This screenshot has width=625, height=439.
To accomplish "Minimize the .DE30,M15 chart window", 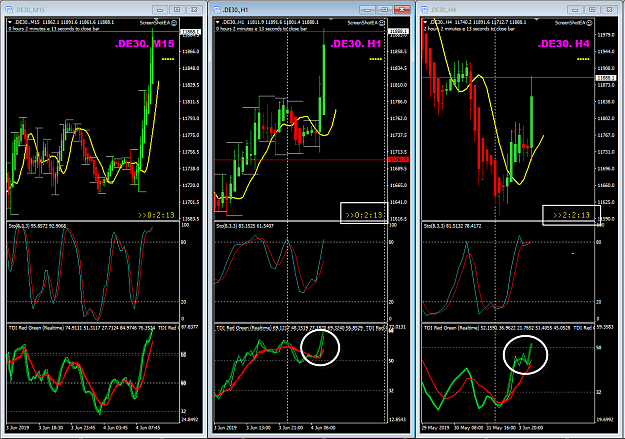I will [160, 10].
